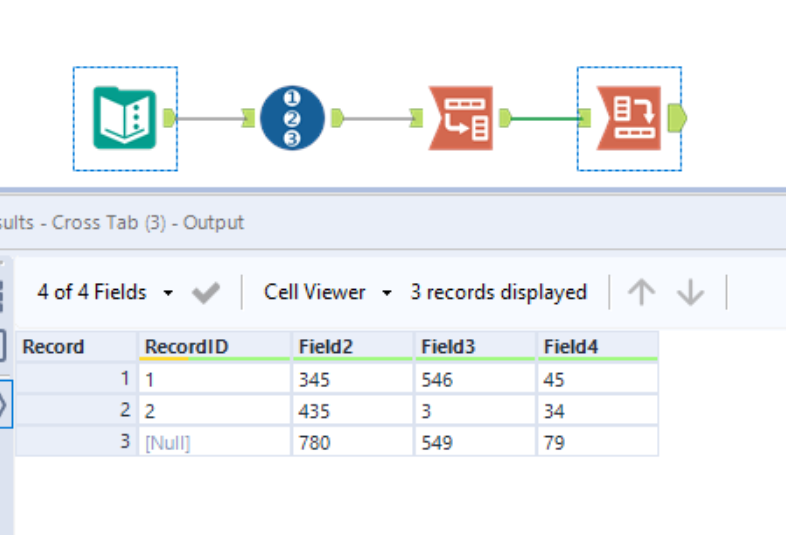Select the Record ID tool node
Screen dimensions: 786x535
coord(292,118)
